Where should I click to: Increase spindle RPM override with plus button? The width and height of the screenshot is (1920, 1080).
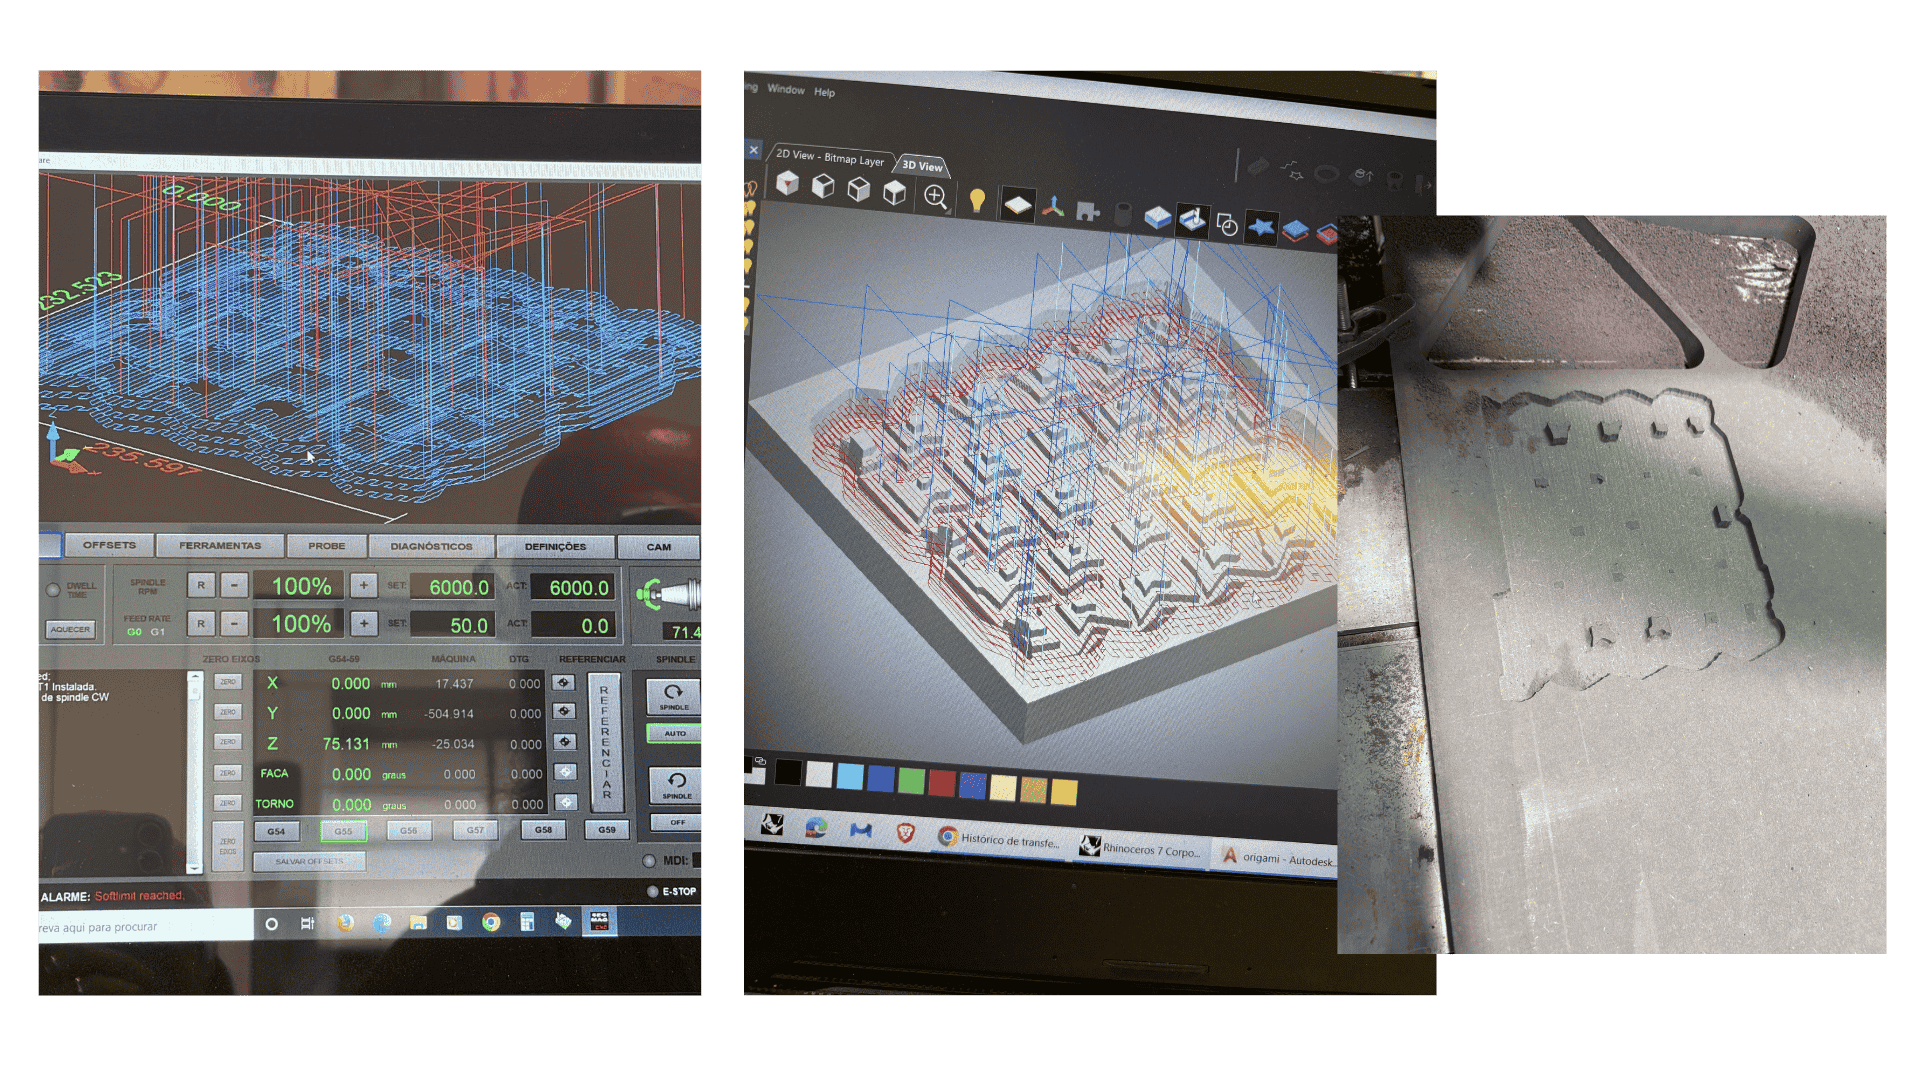tap(363, 586)
